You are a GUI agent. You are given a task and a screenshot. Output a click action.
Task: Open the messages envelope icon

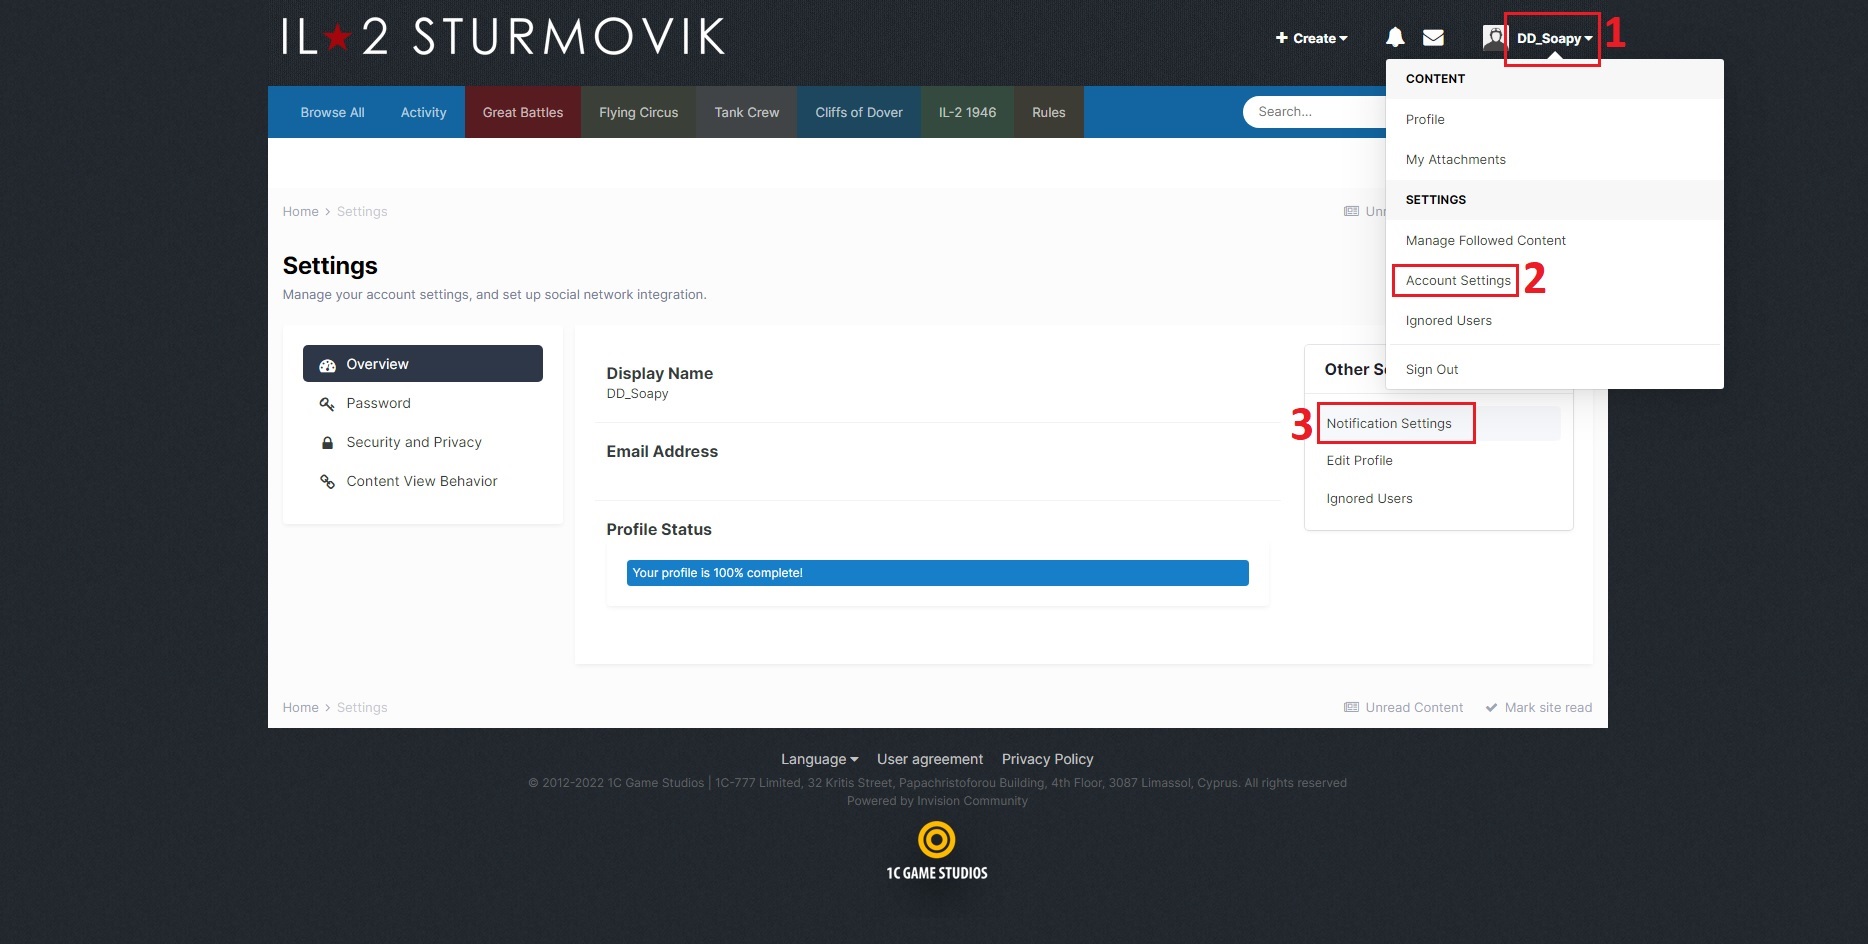[x=1433, y=38]
